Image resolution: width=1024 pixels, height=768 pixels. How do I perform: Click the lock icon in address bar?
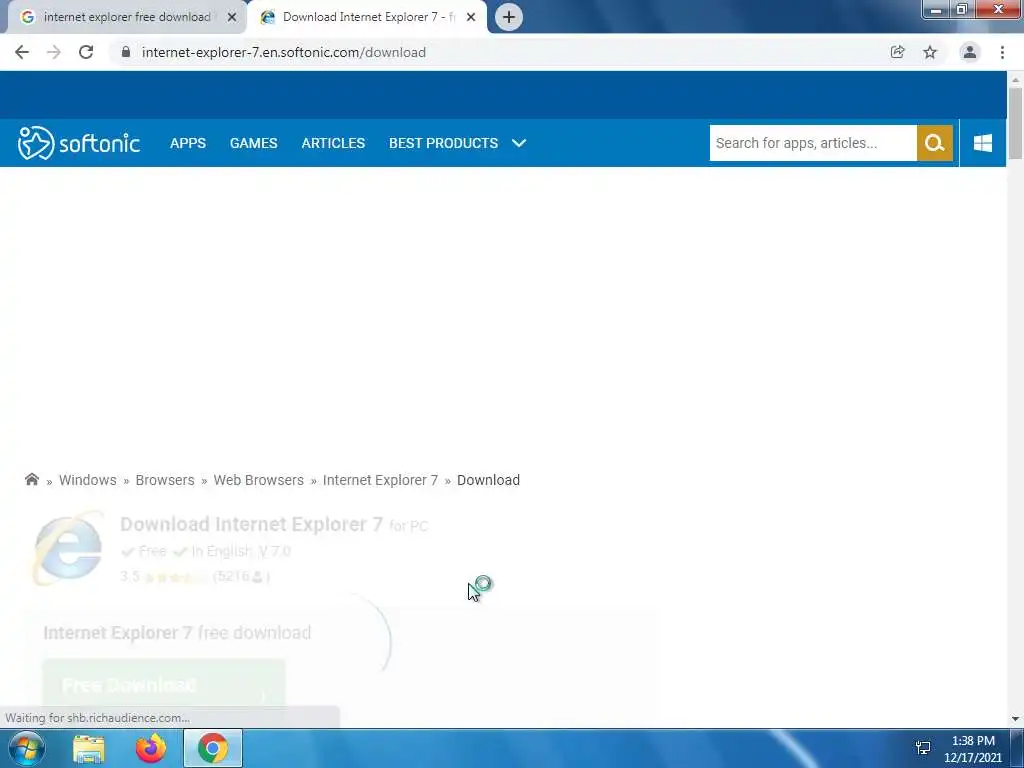point(126,52)
